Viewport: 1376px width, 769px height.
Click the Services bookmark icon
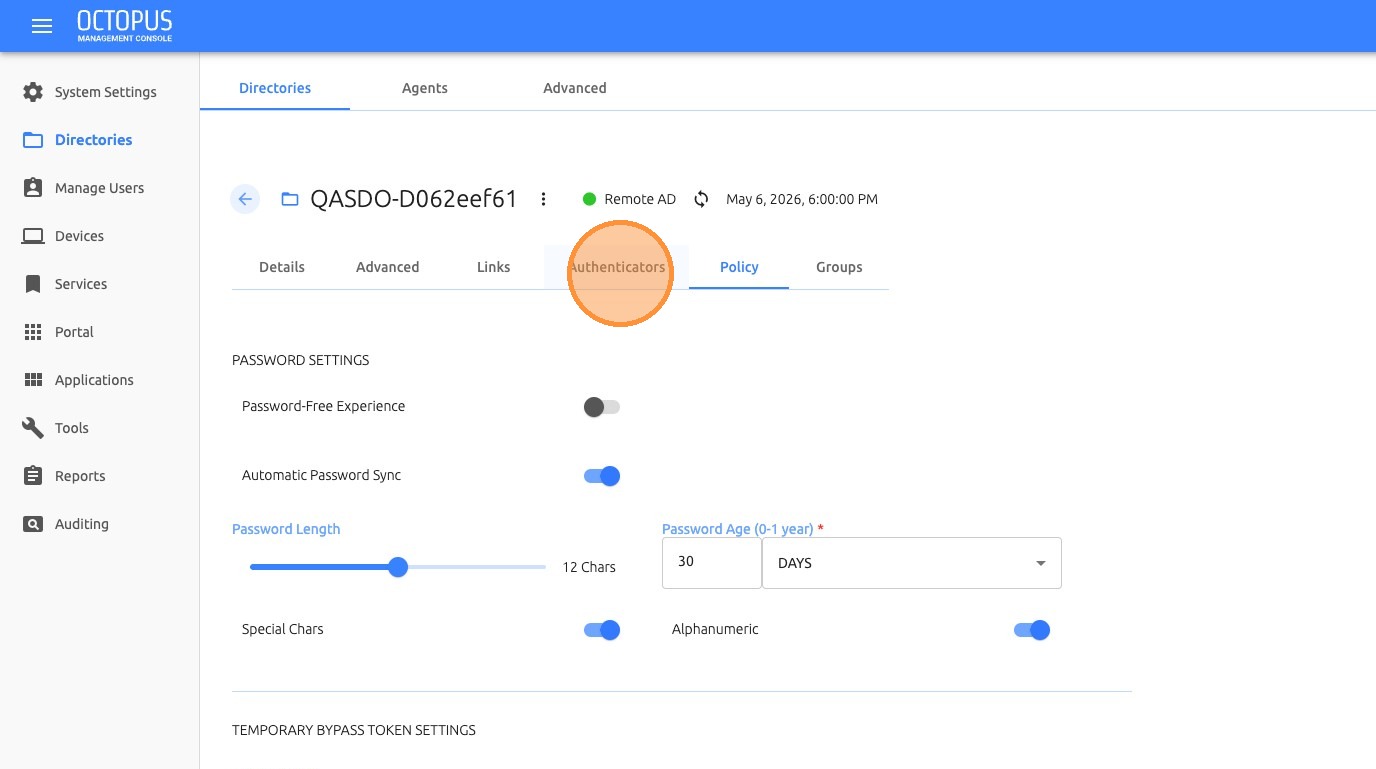[33, 284]
